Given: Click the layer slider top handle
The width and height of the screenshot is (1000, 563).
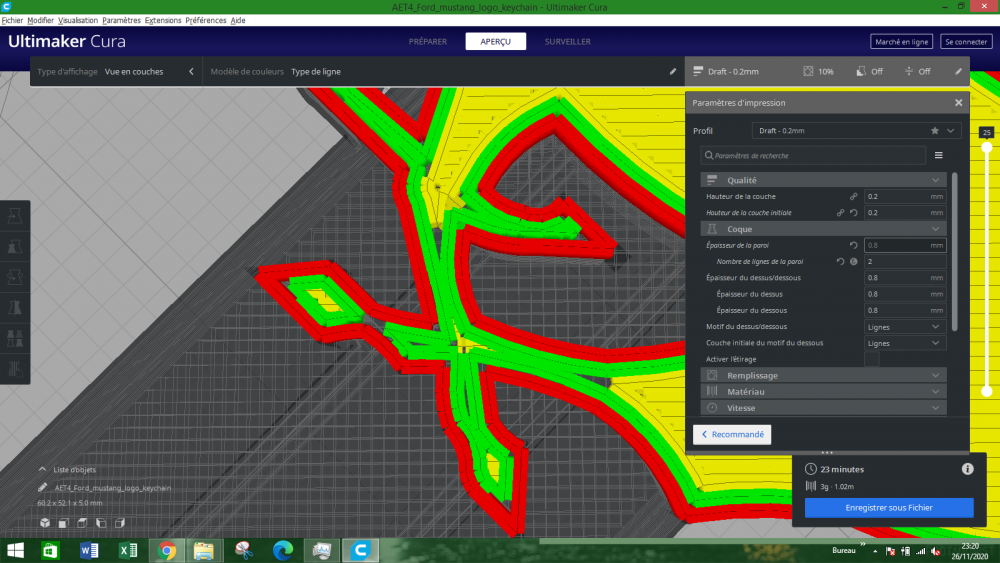Looking at the screenshot, I should 987,147.
